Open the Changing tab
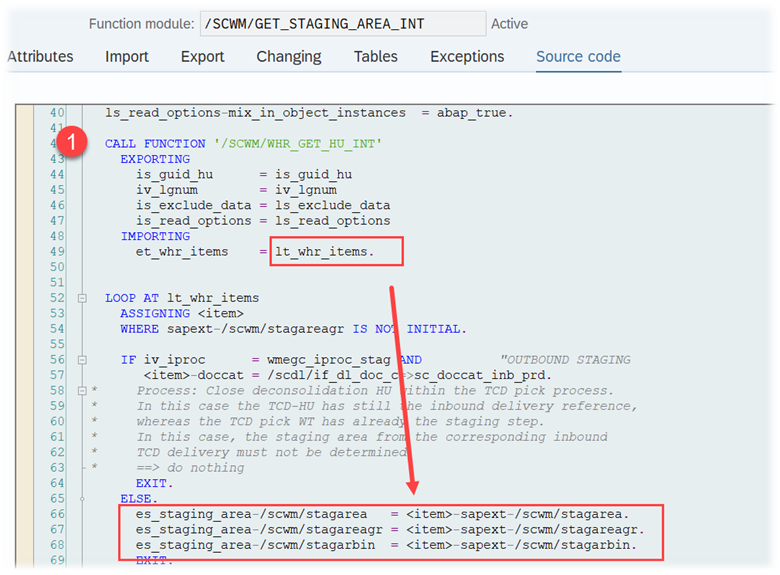 point(289,57)
